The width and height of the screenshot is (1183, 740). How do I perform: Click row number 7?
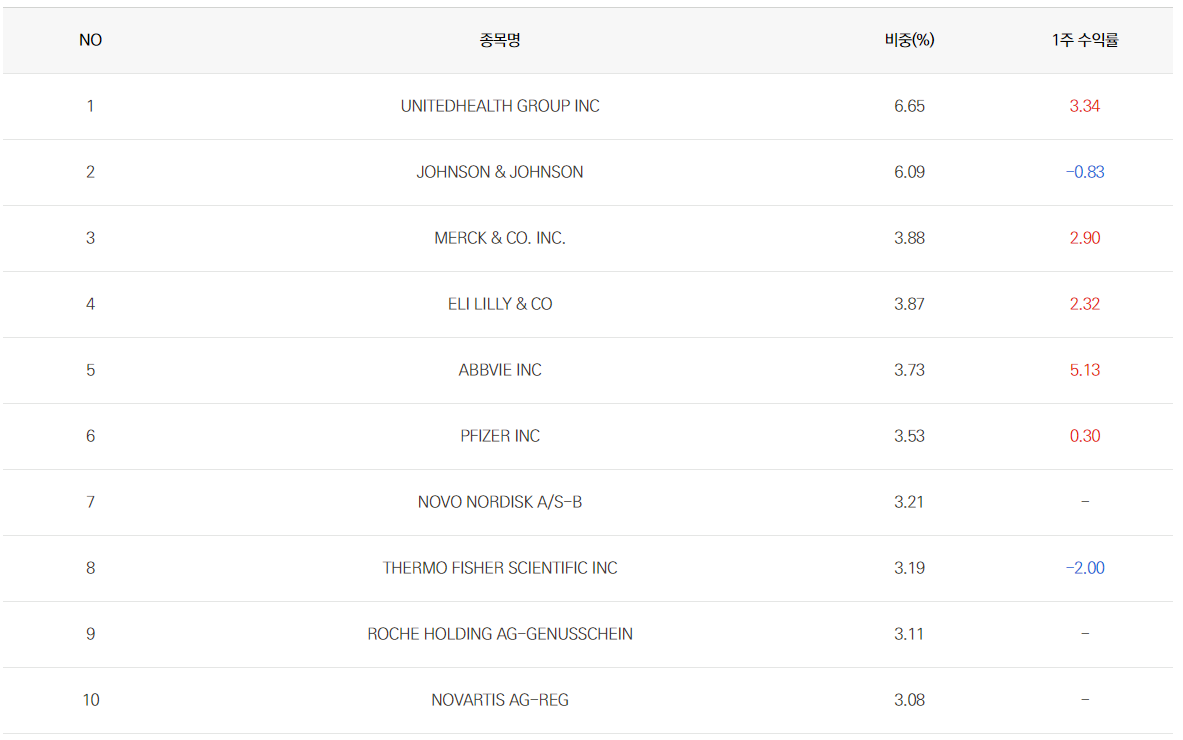[x=91, y=502]
